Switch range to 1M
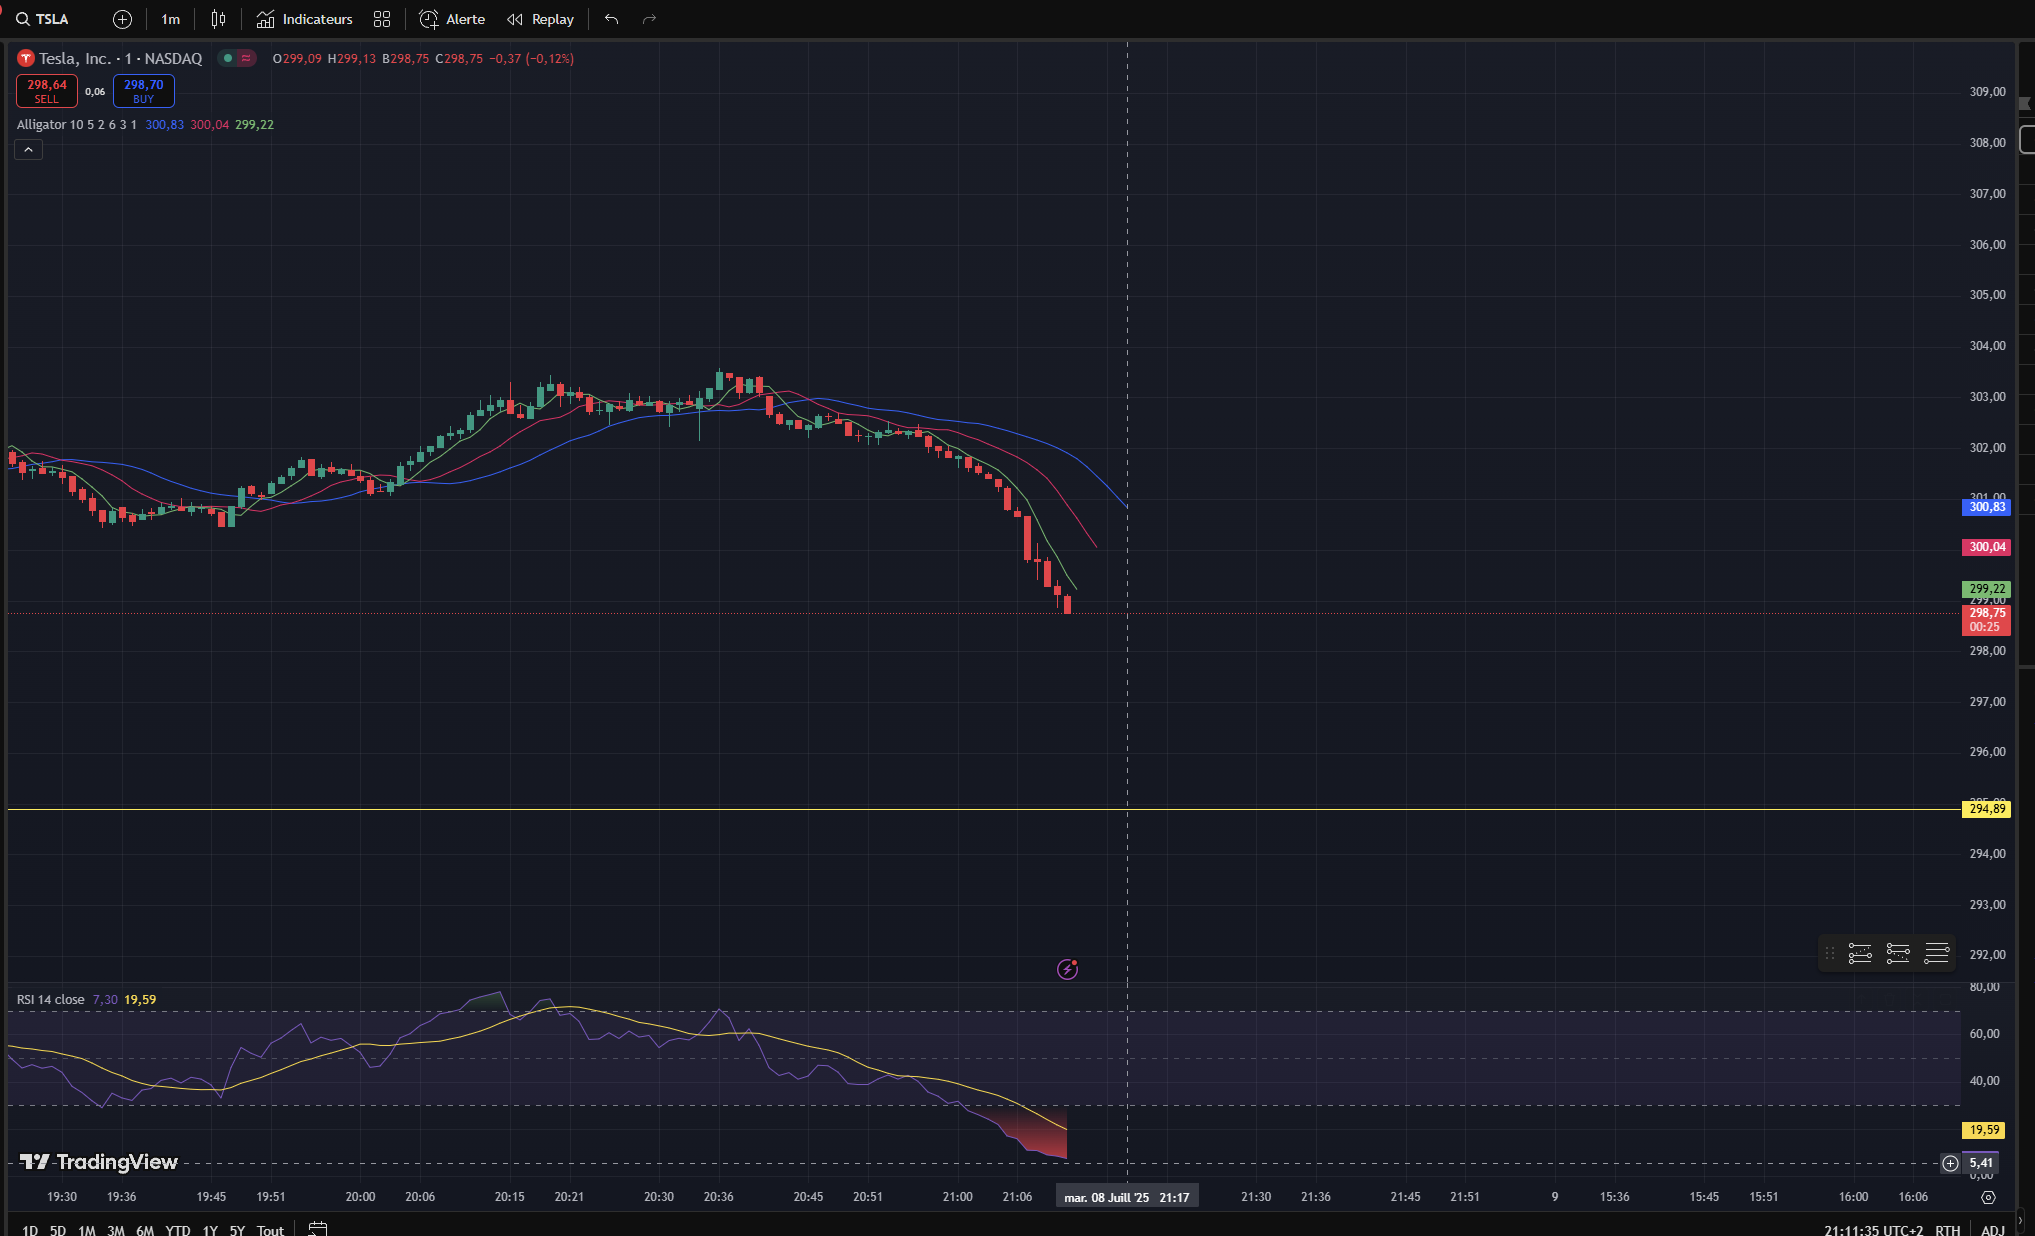2035x1236 pixels. 87,1230
